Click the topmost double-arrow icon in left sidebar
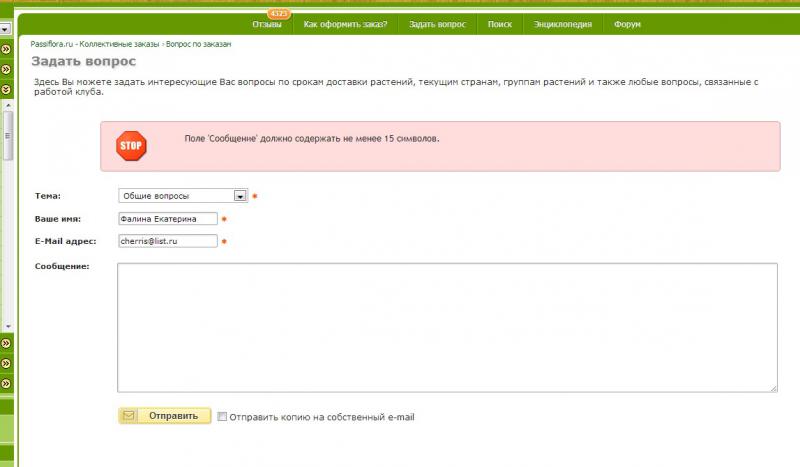This screenshot has width=800, height=467. [x=6, y=48]
